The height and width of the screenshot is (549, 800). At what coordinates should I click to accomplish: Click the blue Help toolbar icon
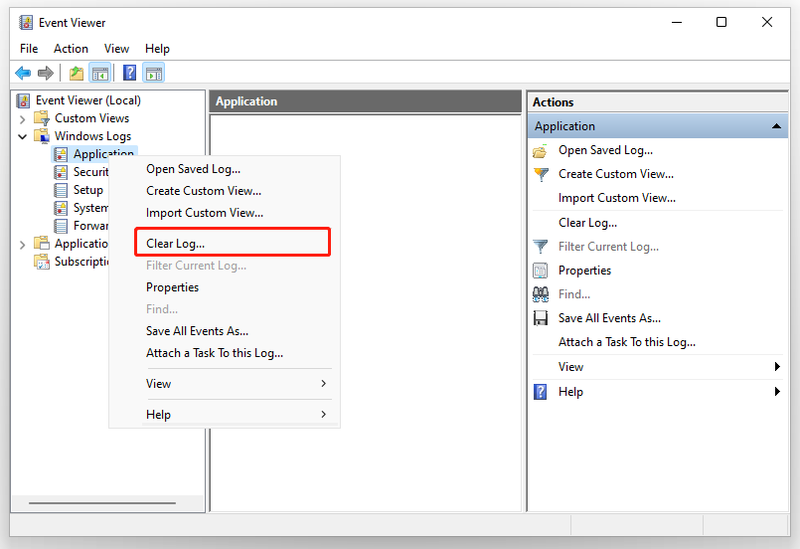pos(130,73)
